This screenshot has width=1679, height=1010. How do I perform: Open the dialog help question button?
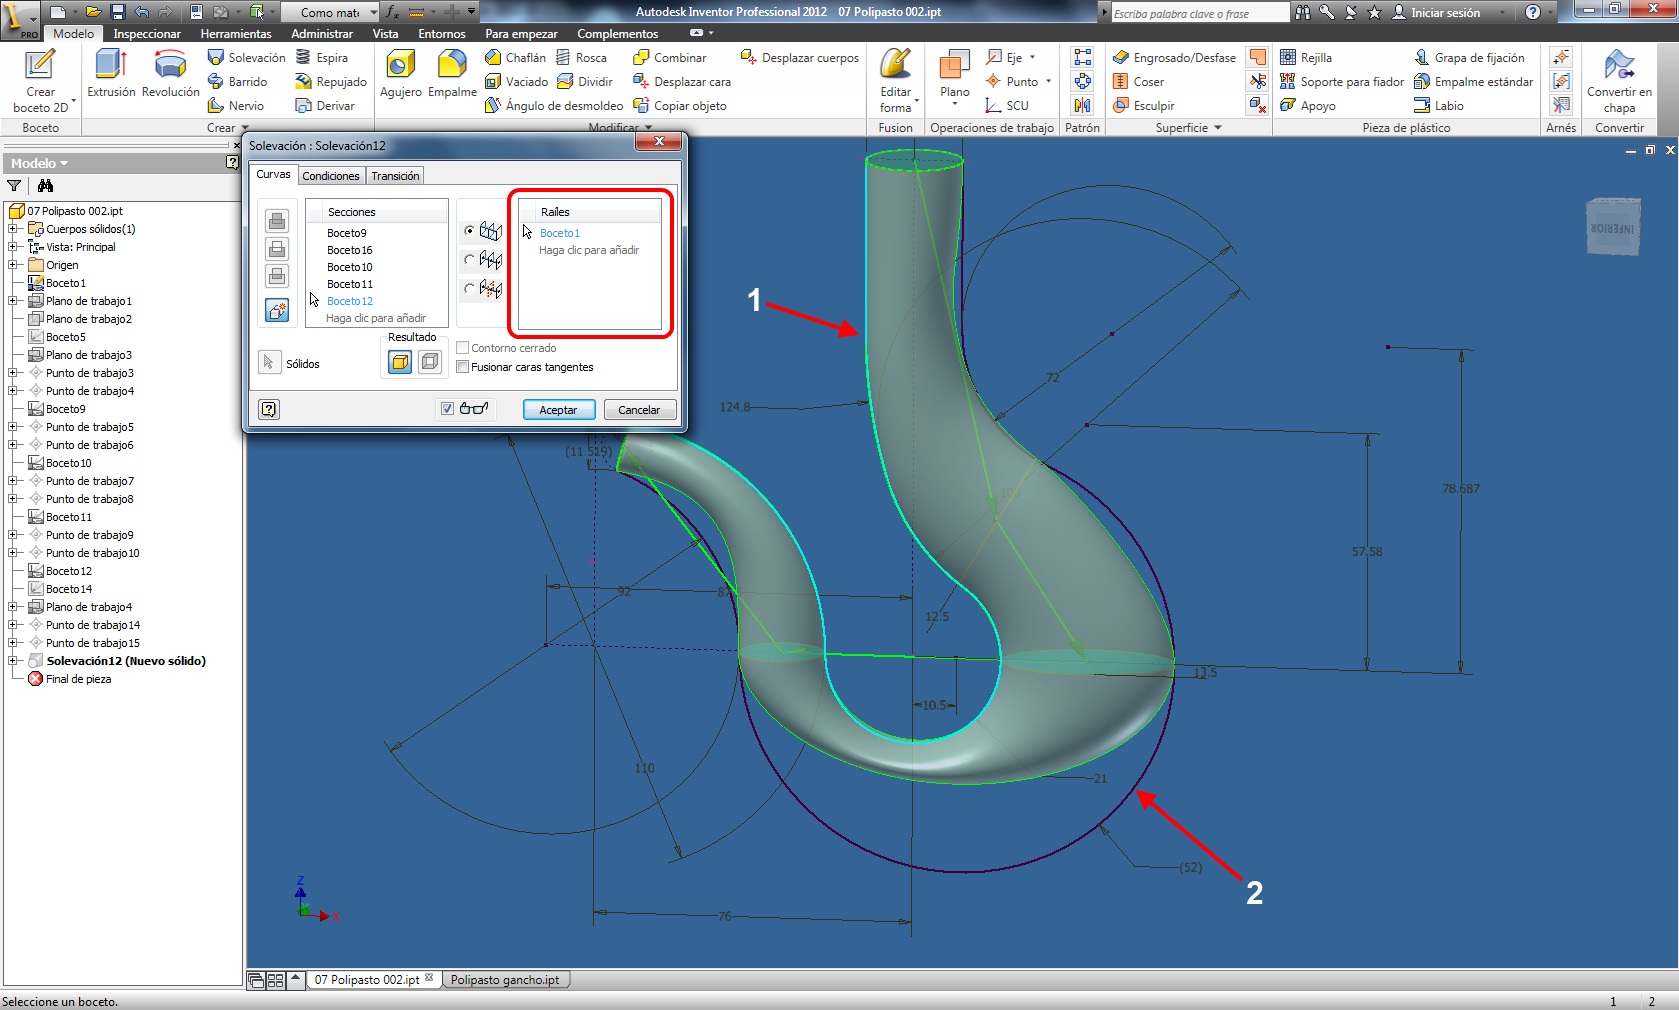point(269,409)
